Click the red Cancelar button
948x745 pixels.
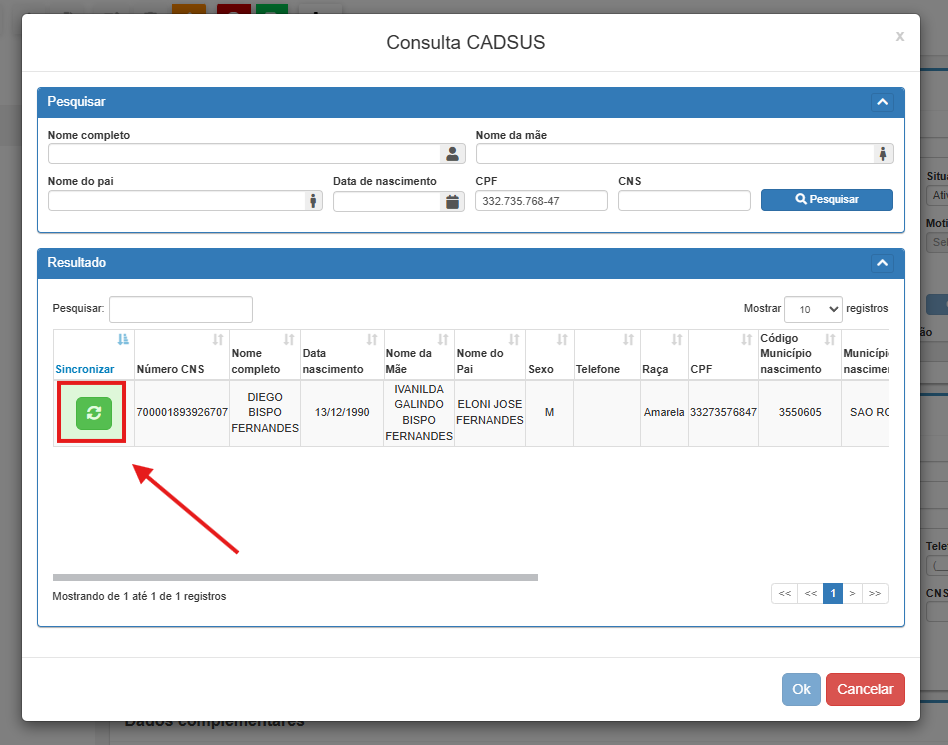tap(865, 689)
